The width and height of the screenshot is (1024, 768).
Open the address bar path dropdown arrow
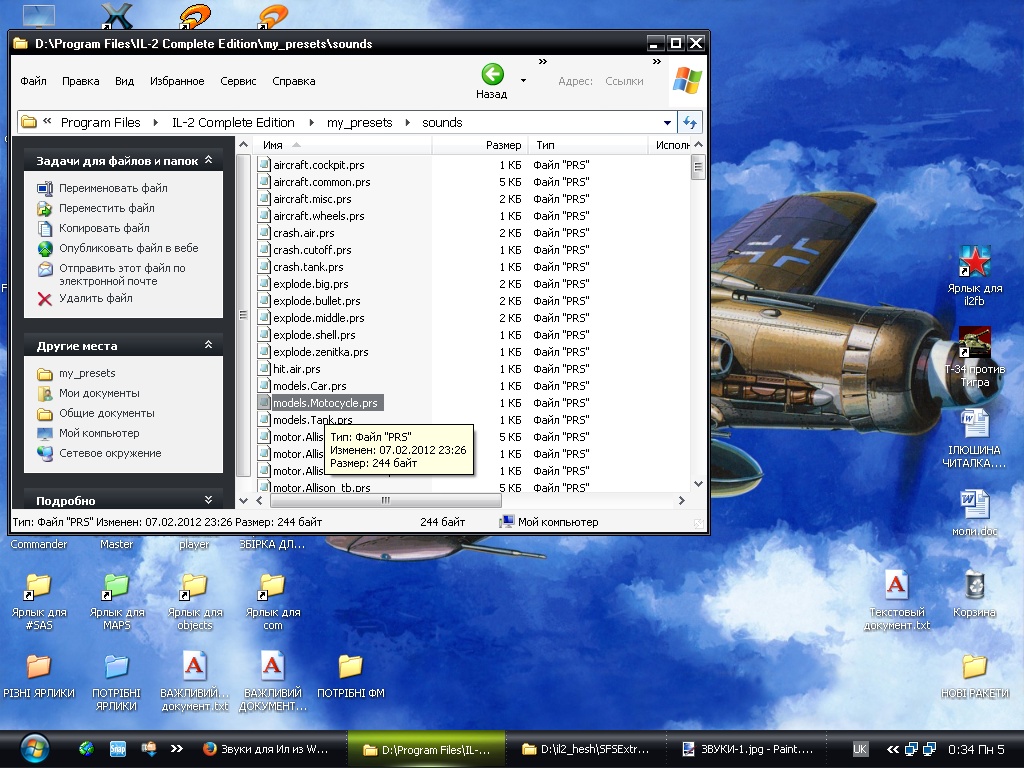point(667,123)
